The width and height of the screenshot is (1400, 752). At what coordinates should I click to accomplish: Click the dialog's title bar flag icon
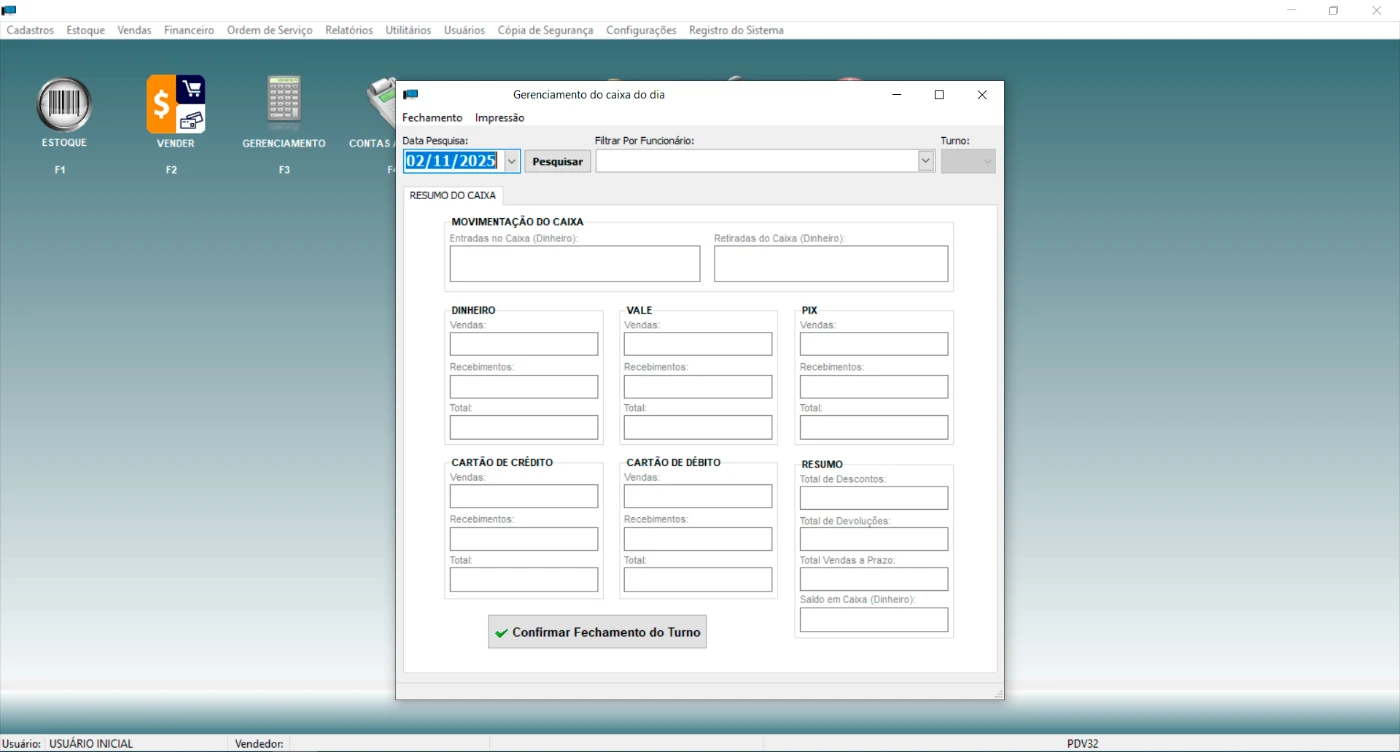point(410,95)
